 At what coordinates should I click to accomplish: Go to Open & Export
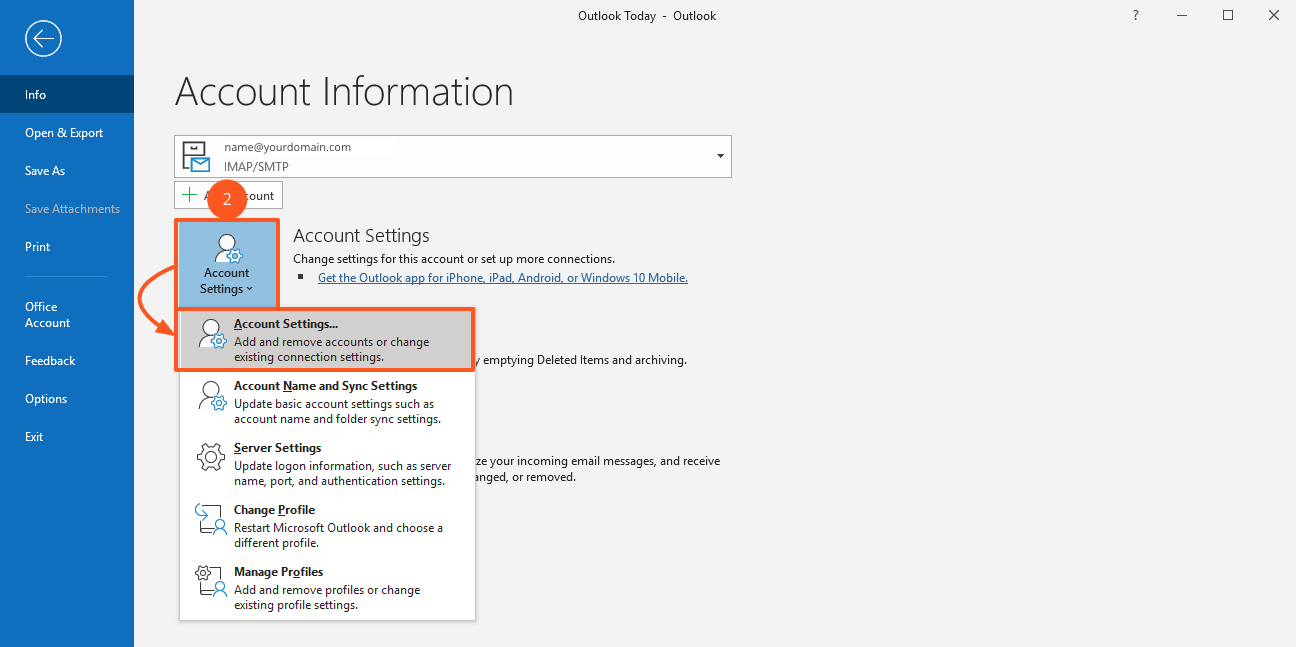64,133
